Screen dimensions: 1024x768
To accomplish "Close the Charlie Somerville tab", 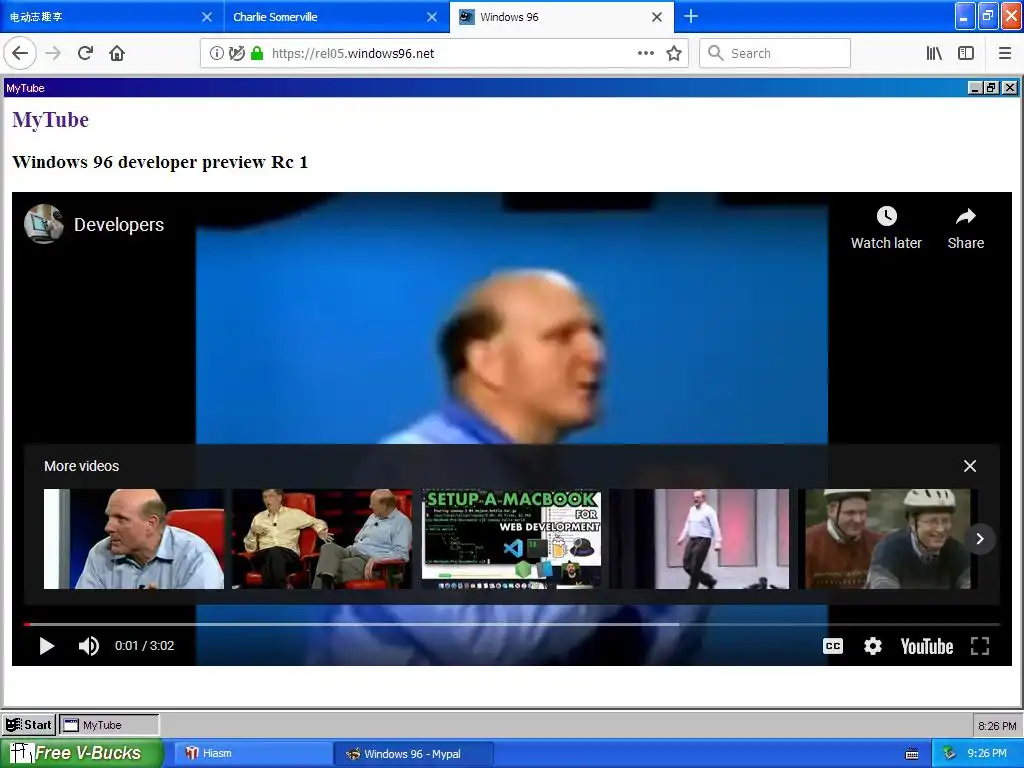I will coord(432,17).
